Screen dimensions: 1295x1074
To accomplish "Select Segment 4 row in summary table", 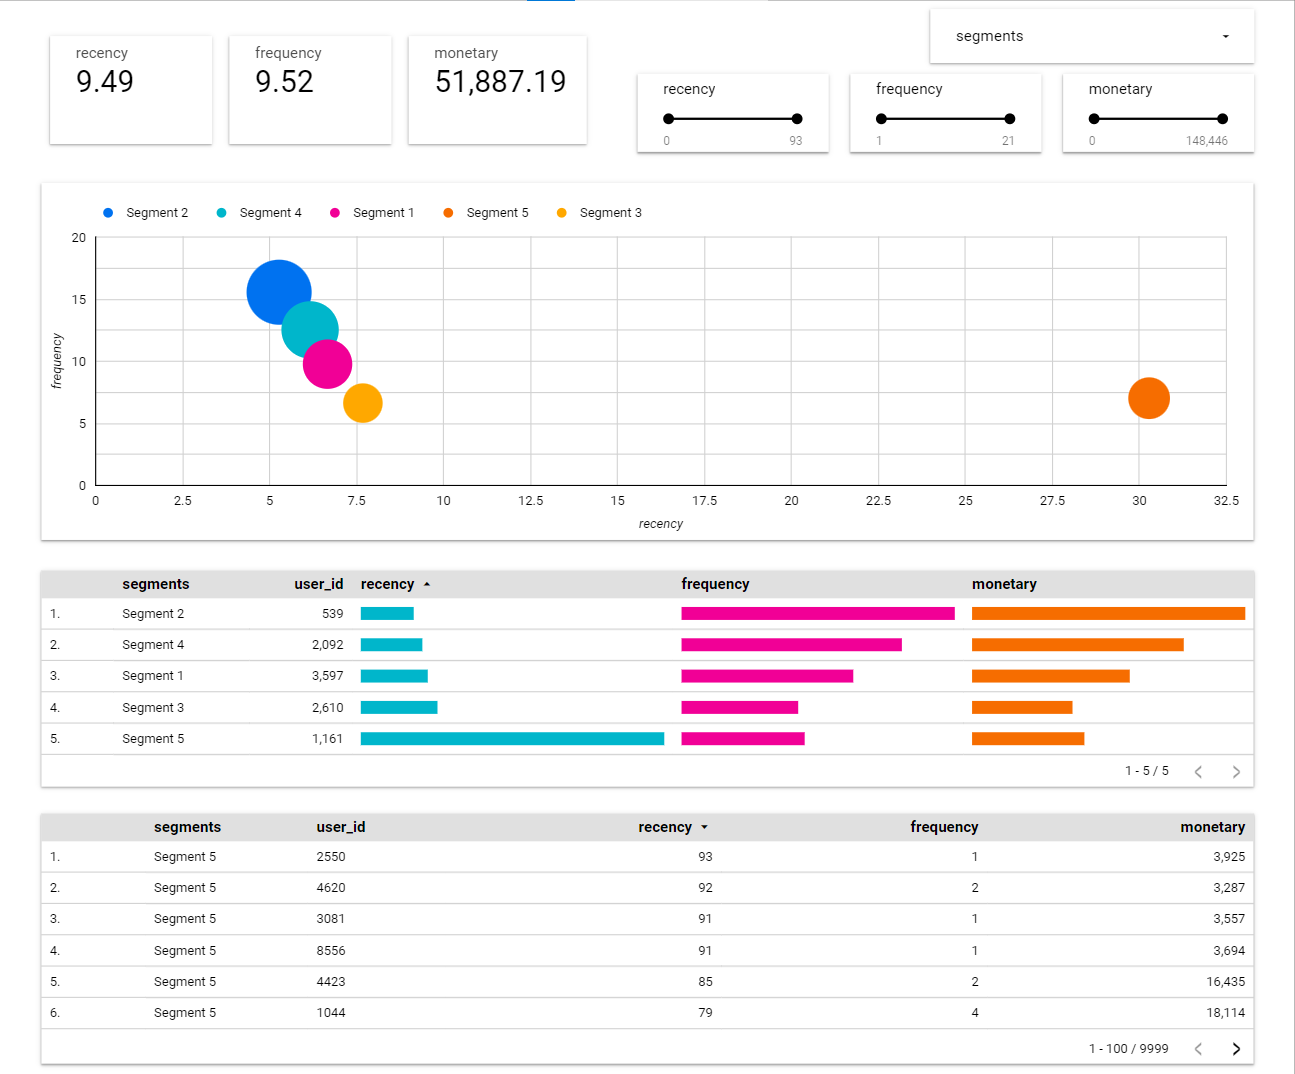I will 647,645.
